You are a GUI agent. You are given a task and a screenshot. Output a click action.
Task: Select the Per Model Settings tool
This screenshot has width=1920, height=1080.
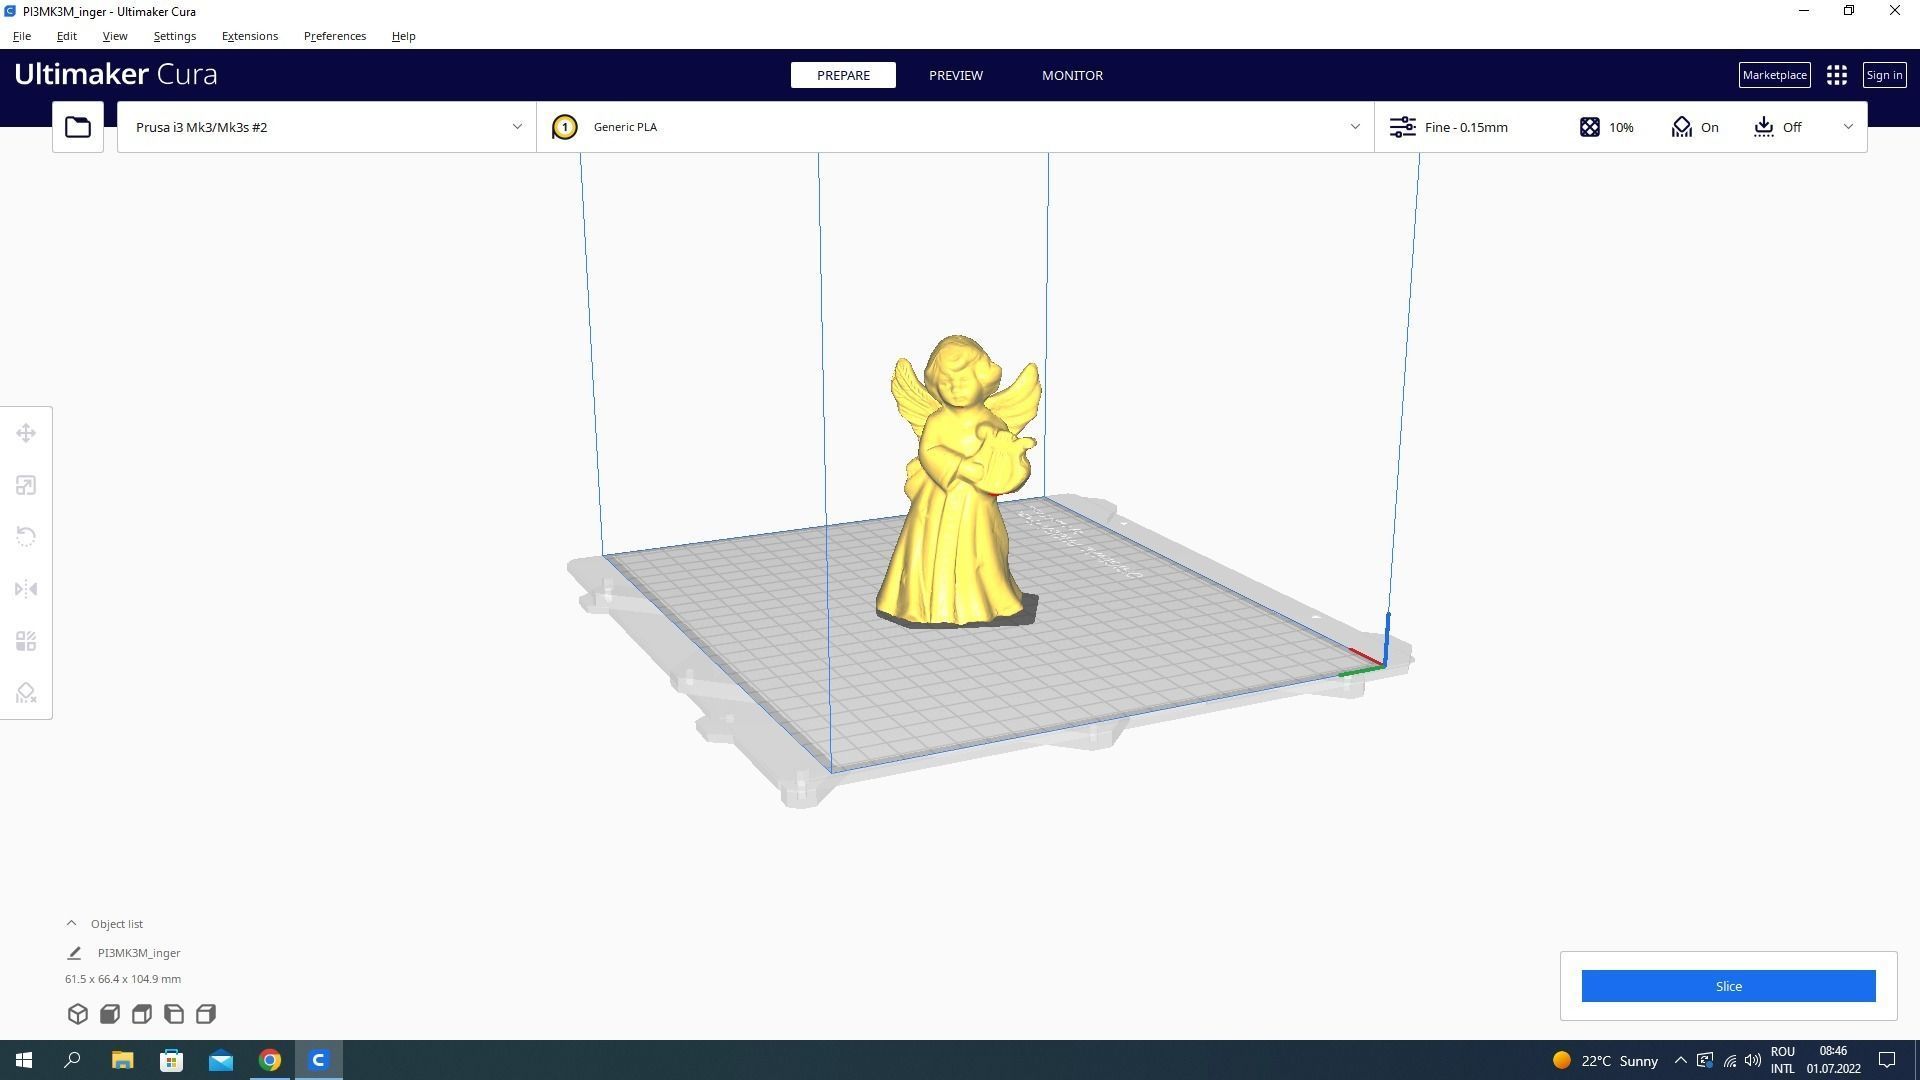(x=26, y=641)
